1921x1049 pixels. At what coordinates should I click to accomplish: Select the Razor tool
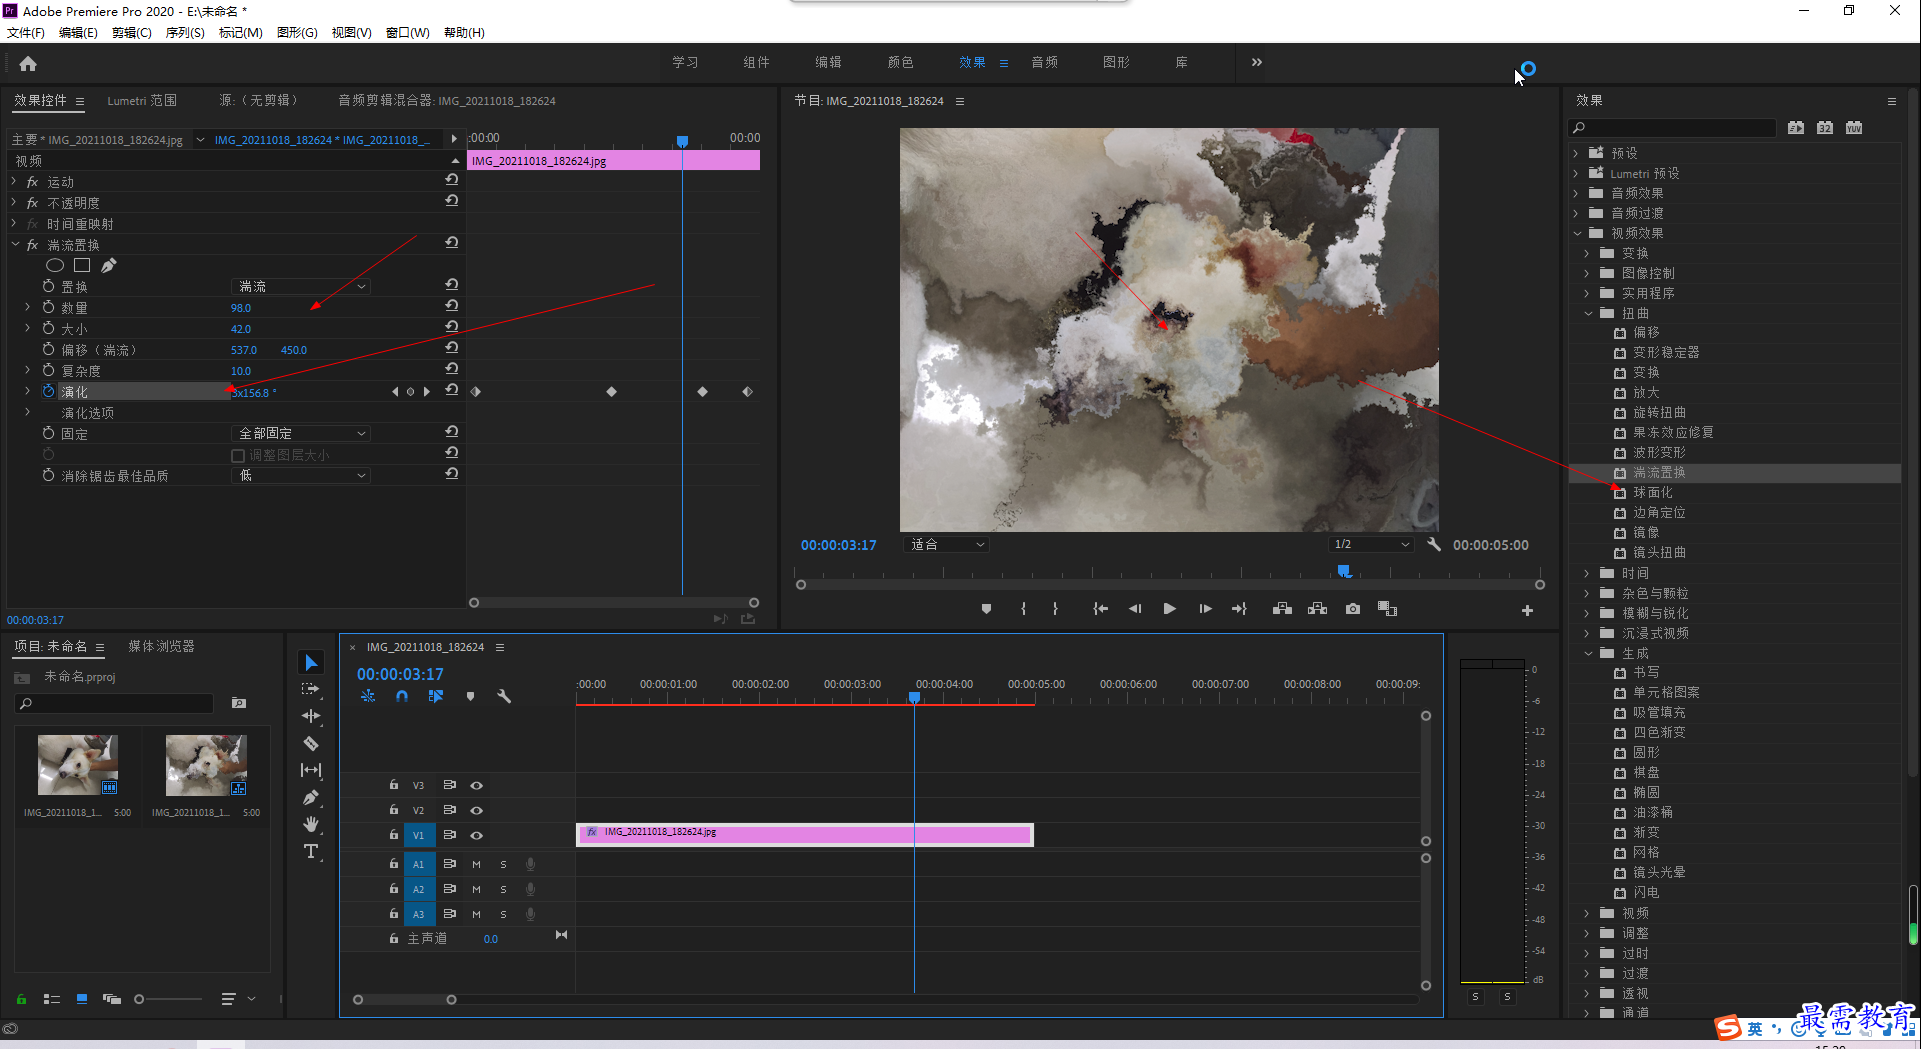click(x=311, y=743)
